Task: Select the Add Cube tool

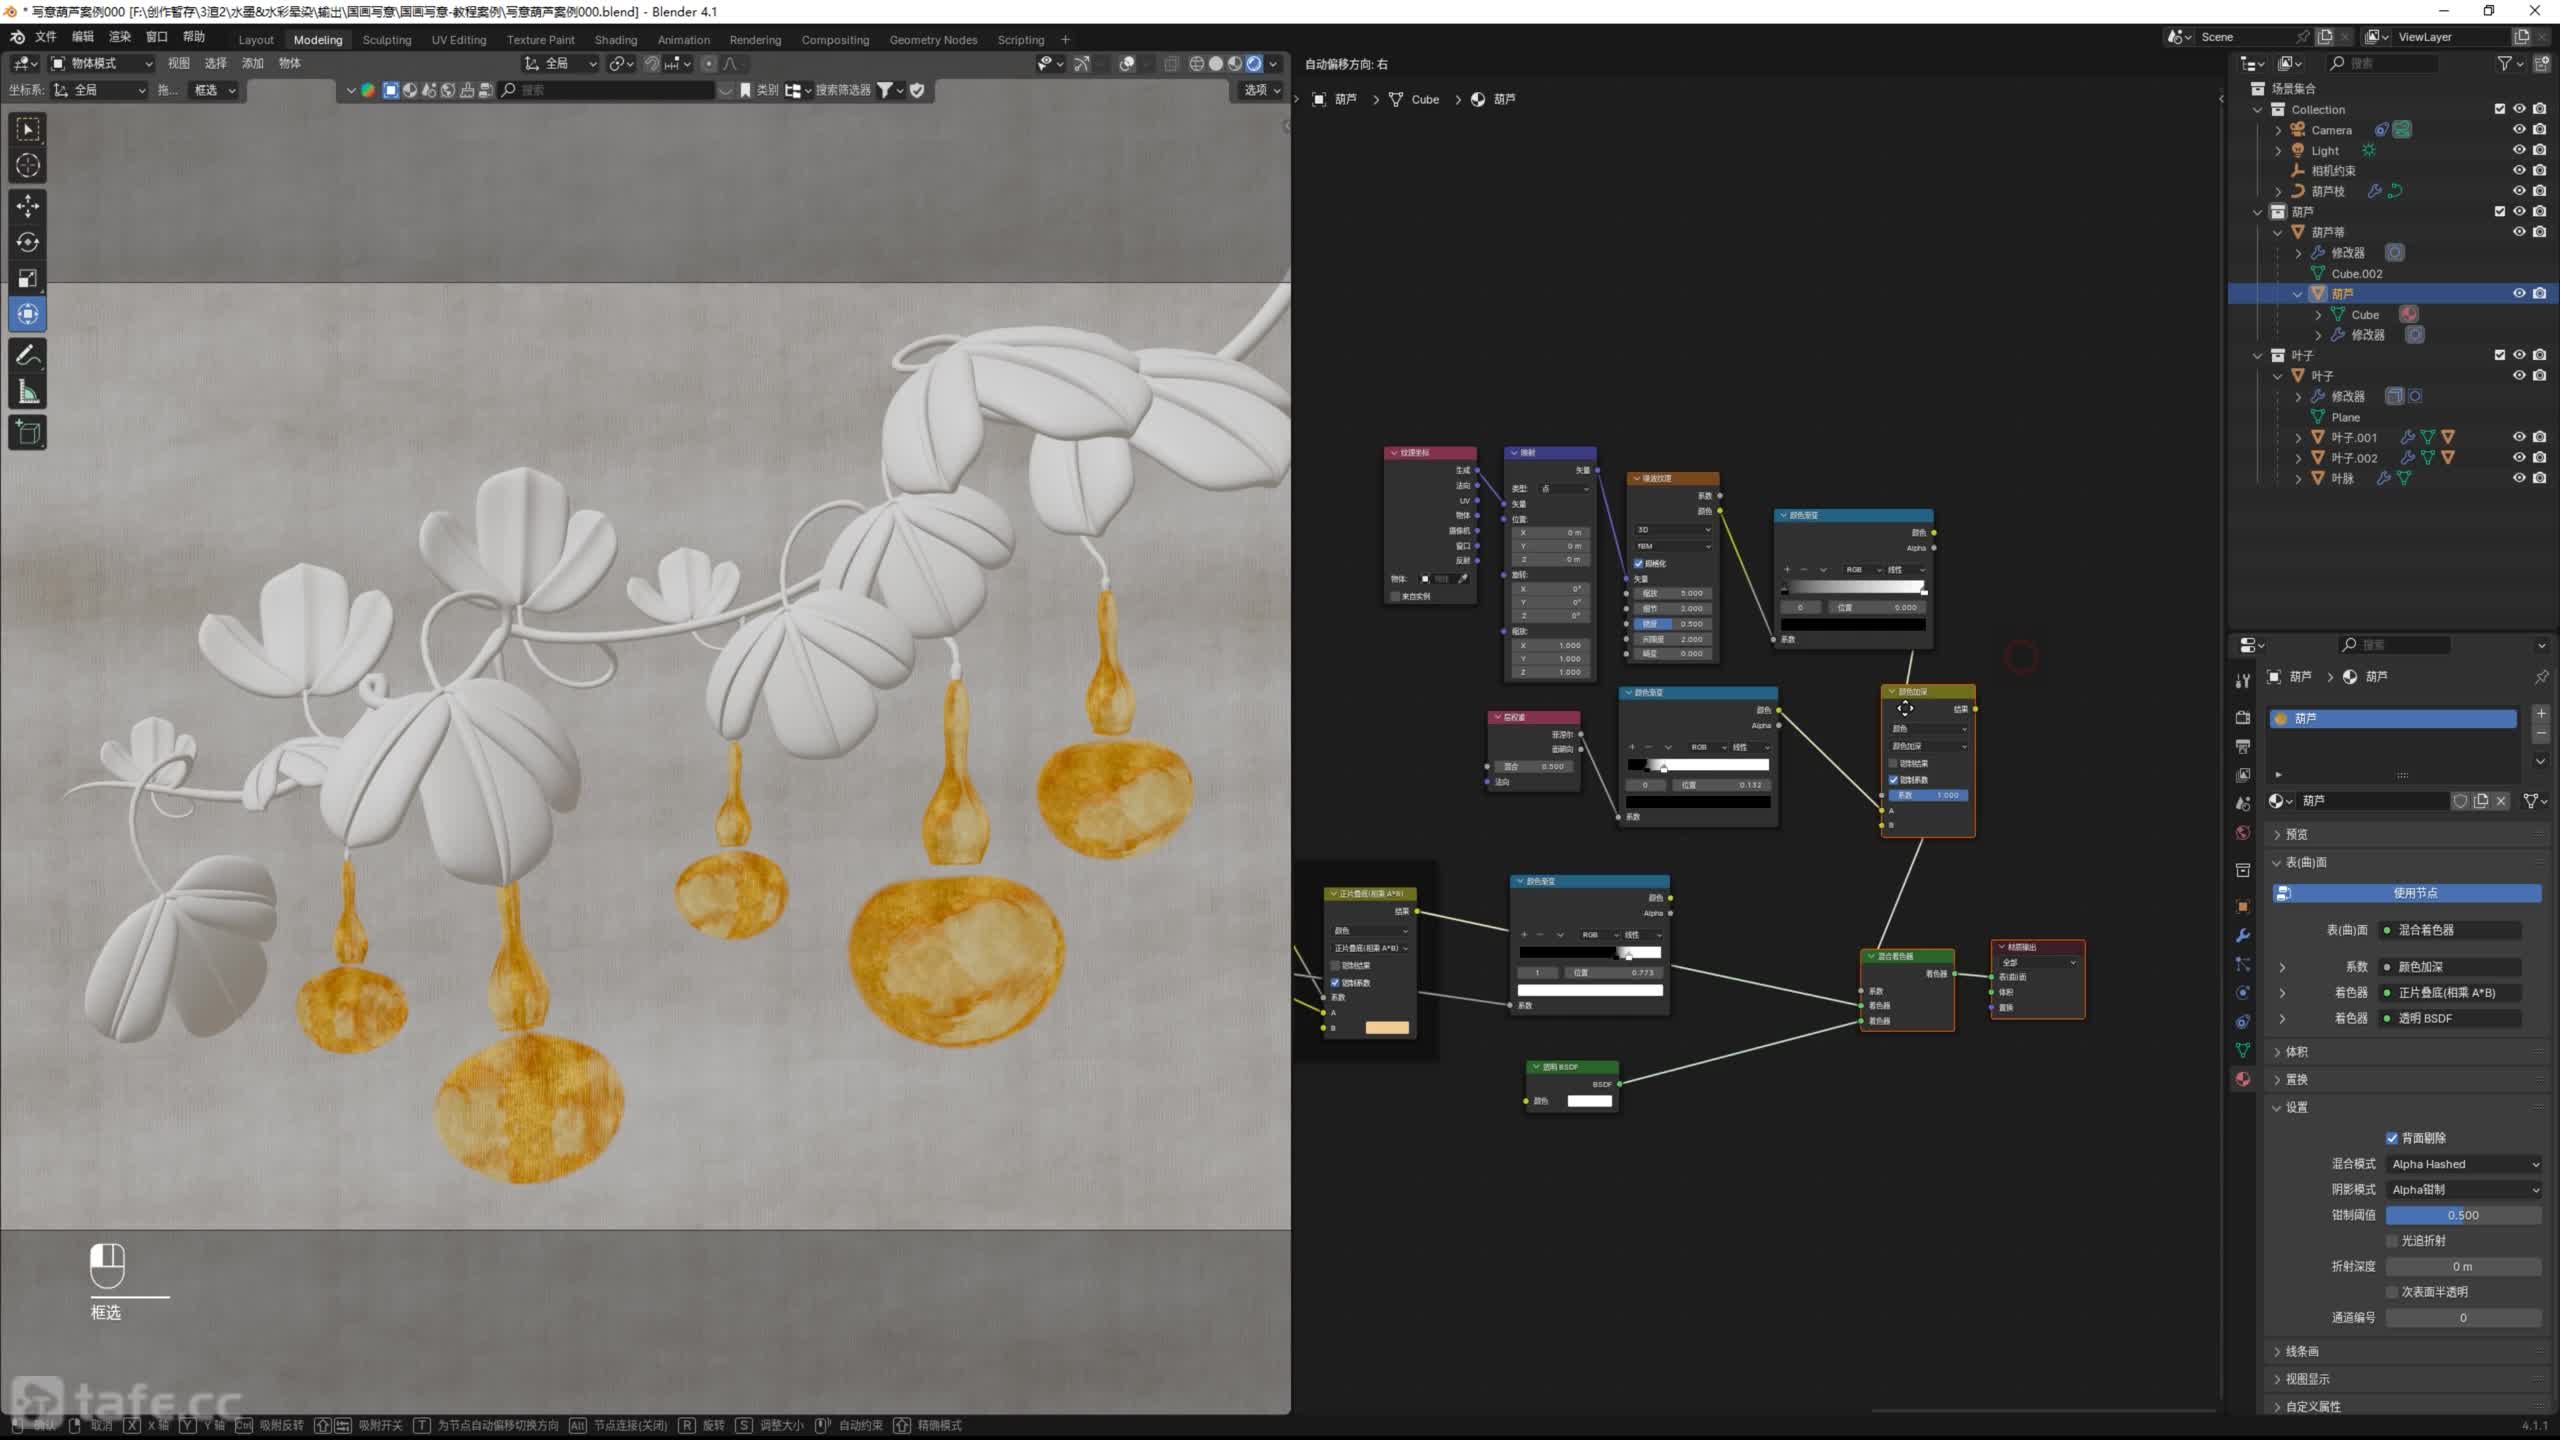Action: (x=28, y=433)
